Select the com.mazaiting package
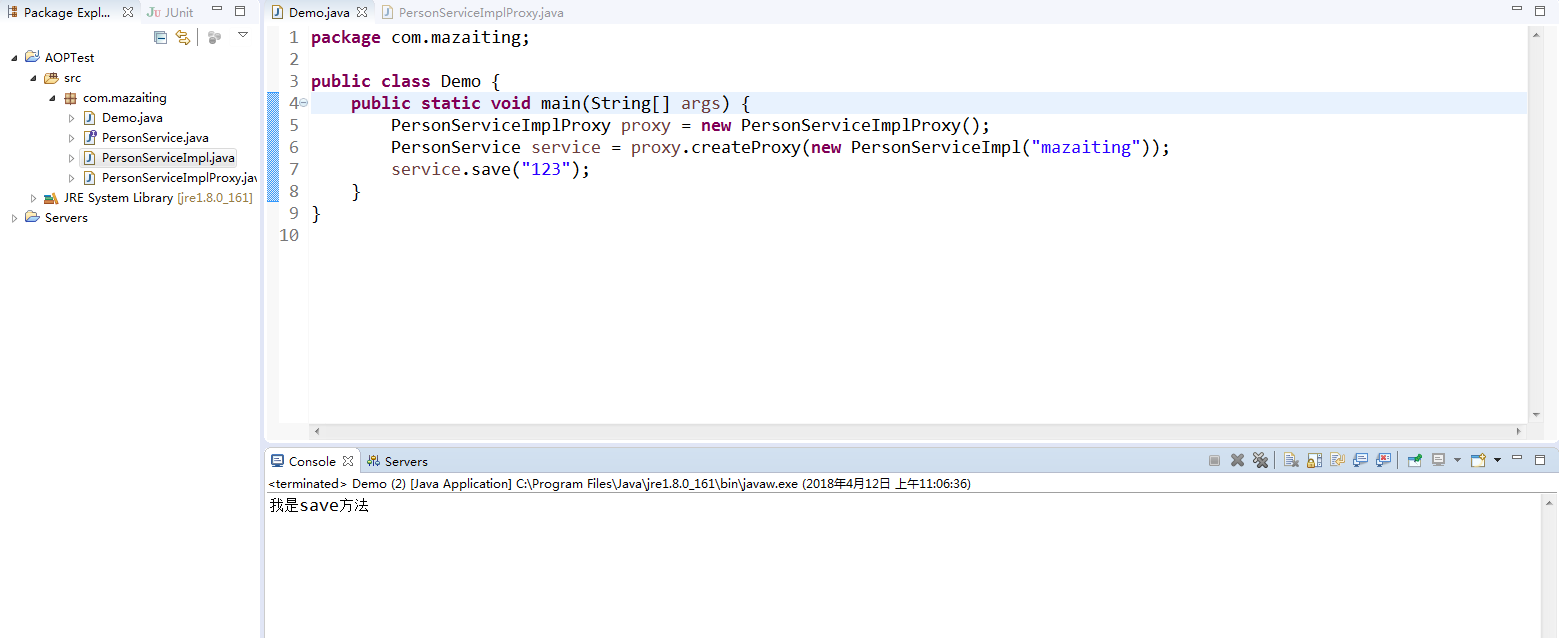Image resolution: width=1559 pixels, height=638 pixels. click(124, 98)
